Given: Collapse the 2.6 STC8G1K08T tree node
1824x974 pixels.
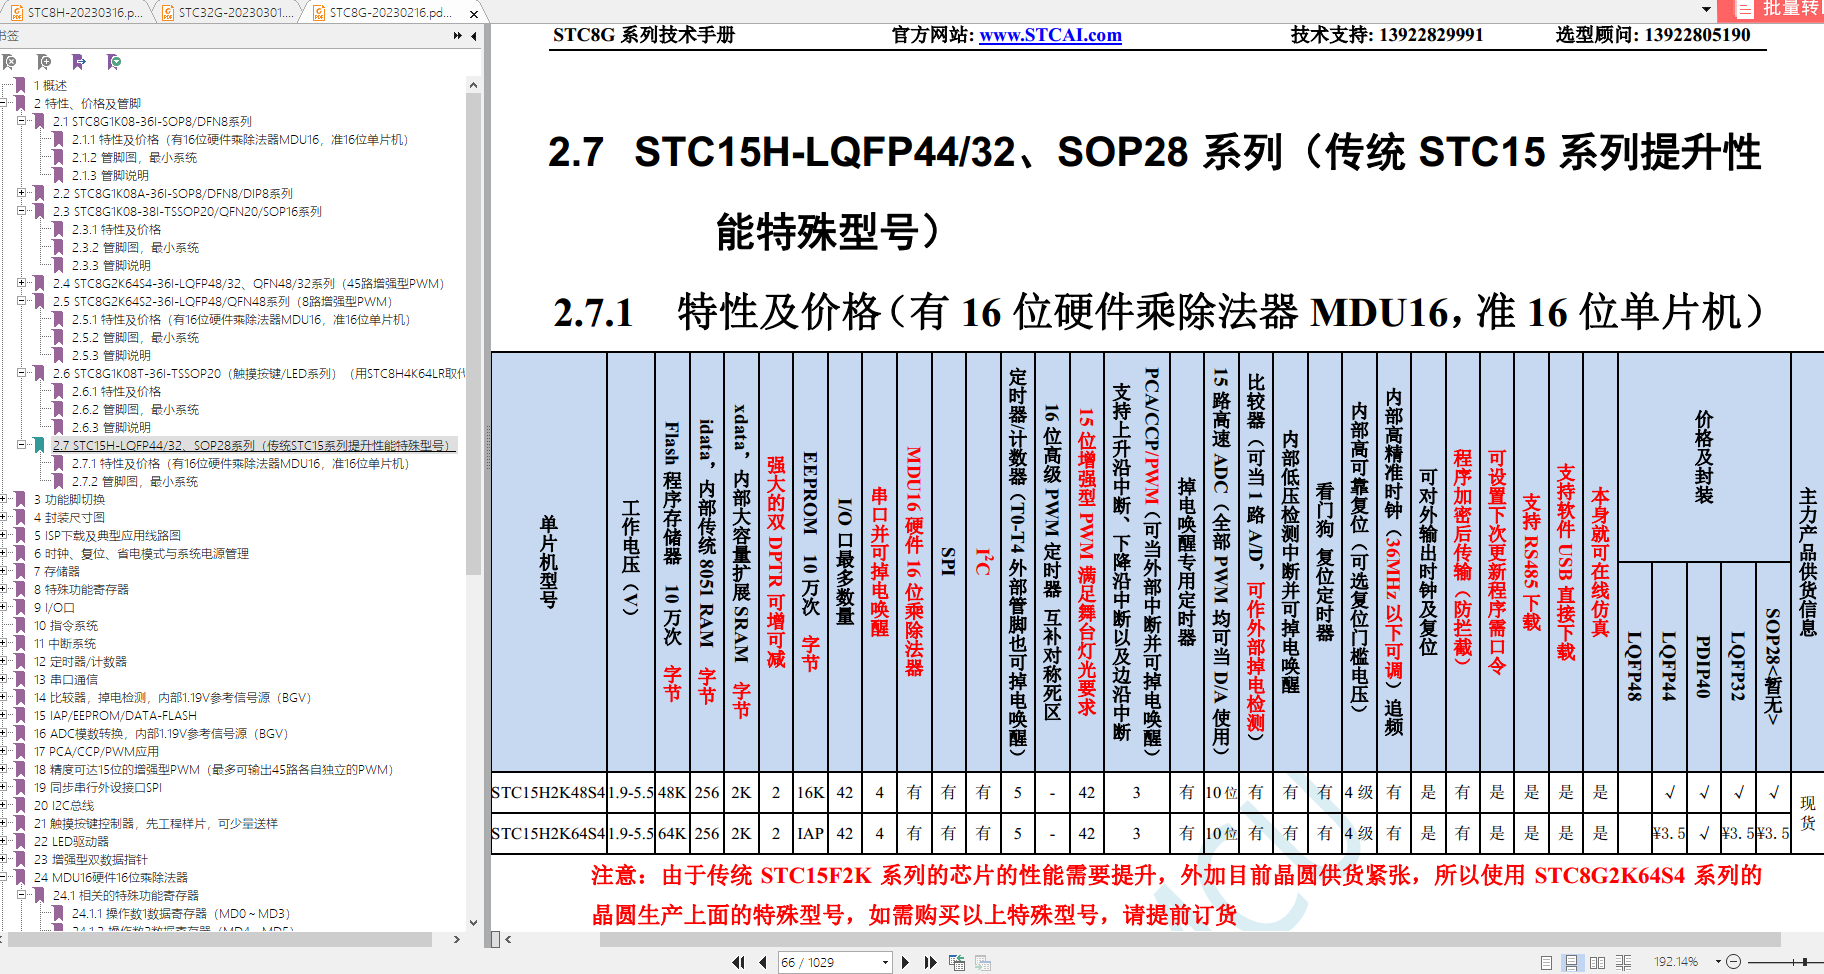Looking at the screenshot, I should point(21,373).
